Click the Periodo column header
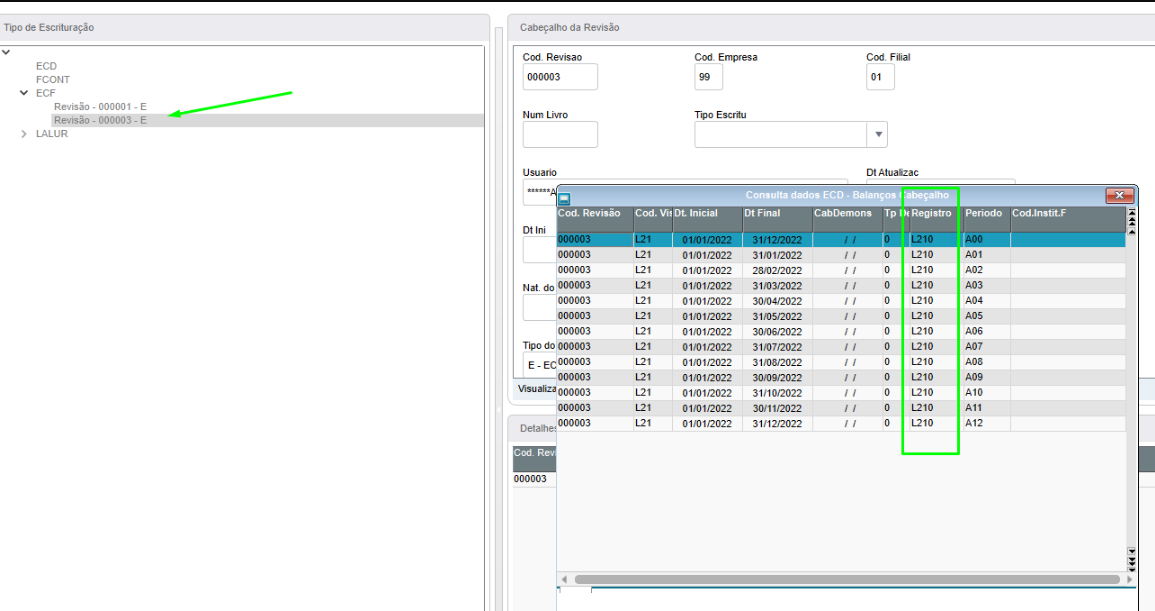 (986, 219)
